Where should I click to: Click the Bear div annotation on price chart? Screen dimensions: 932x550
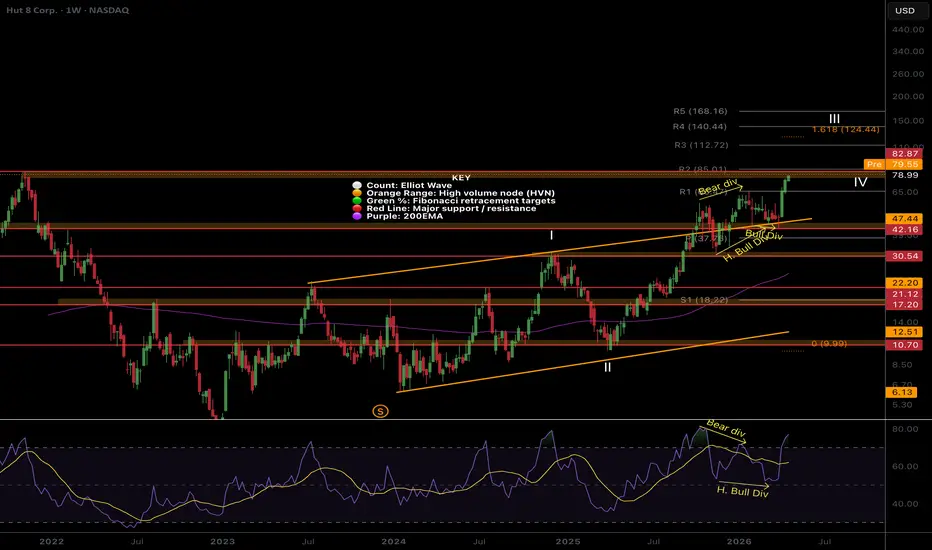pyautogui.click(x=718, y=186)
